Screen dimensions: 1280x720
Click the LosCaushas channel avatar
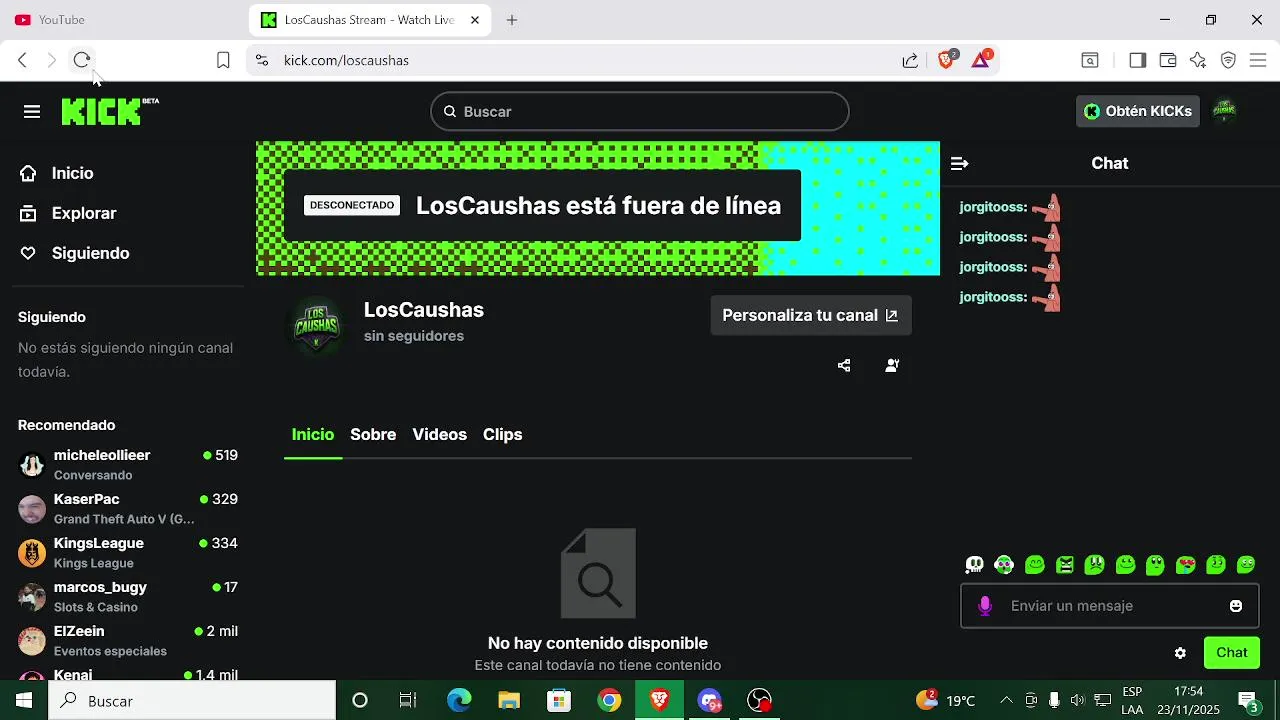point(316,325)
